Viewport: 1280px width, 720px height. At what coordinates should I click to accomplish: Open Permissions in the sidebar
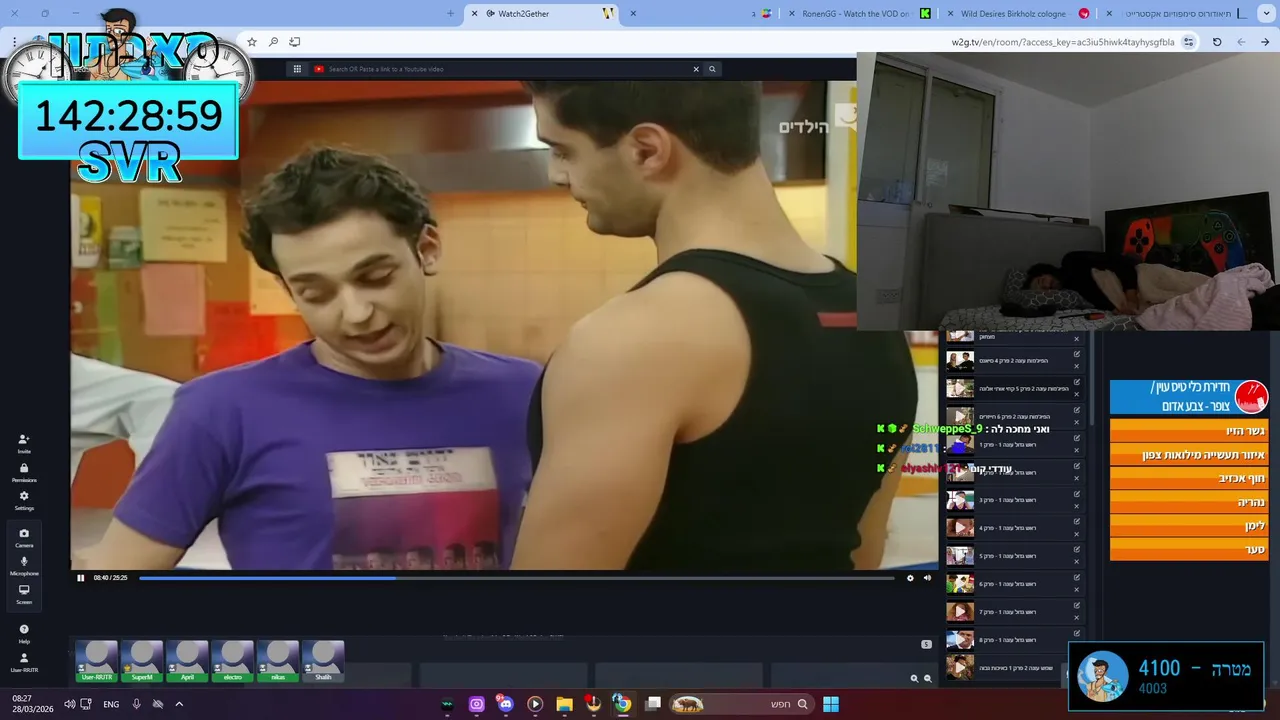tap(24, 472)
